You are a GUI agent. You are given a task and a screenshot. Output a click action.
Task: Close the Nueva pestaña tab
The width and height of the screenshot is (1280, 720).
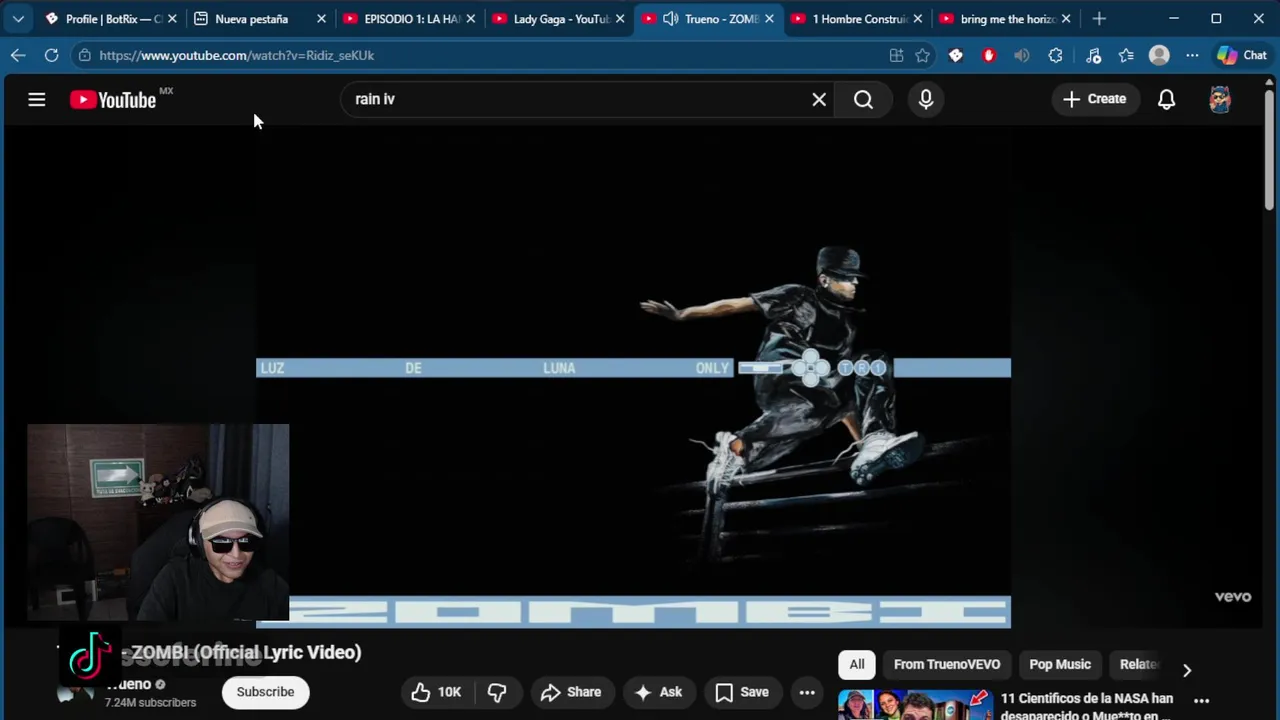322,18
